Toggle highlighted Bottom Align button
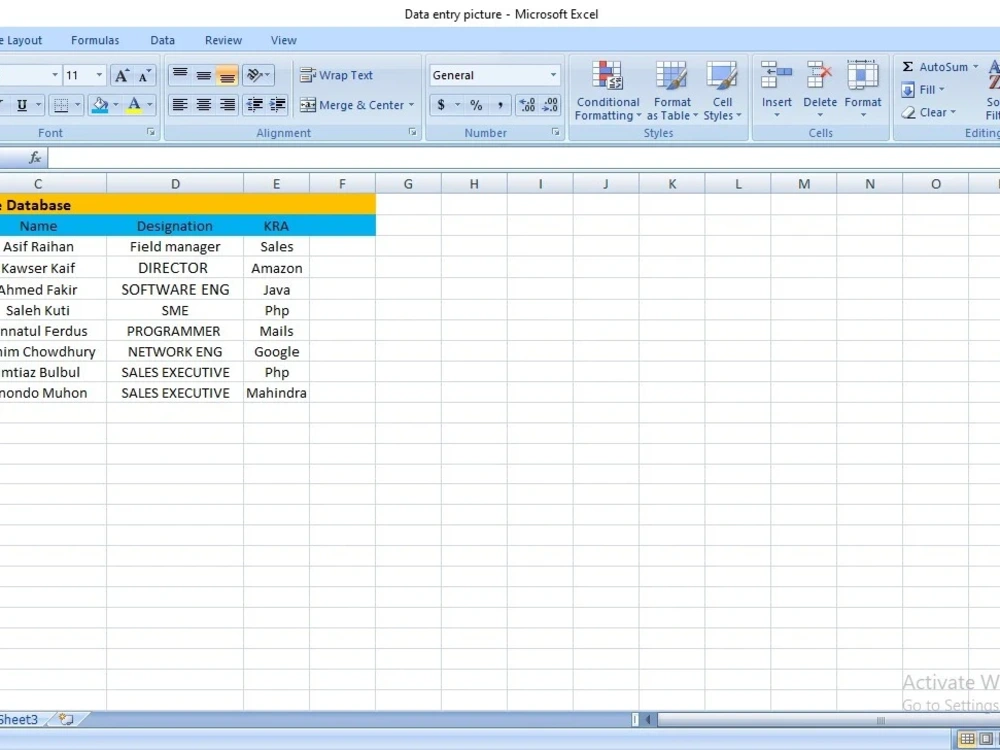Image resolution: width=1000 pixels, height=750 pixels. pyautogui.click(x=227, y=75)
